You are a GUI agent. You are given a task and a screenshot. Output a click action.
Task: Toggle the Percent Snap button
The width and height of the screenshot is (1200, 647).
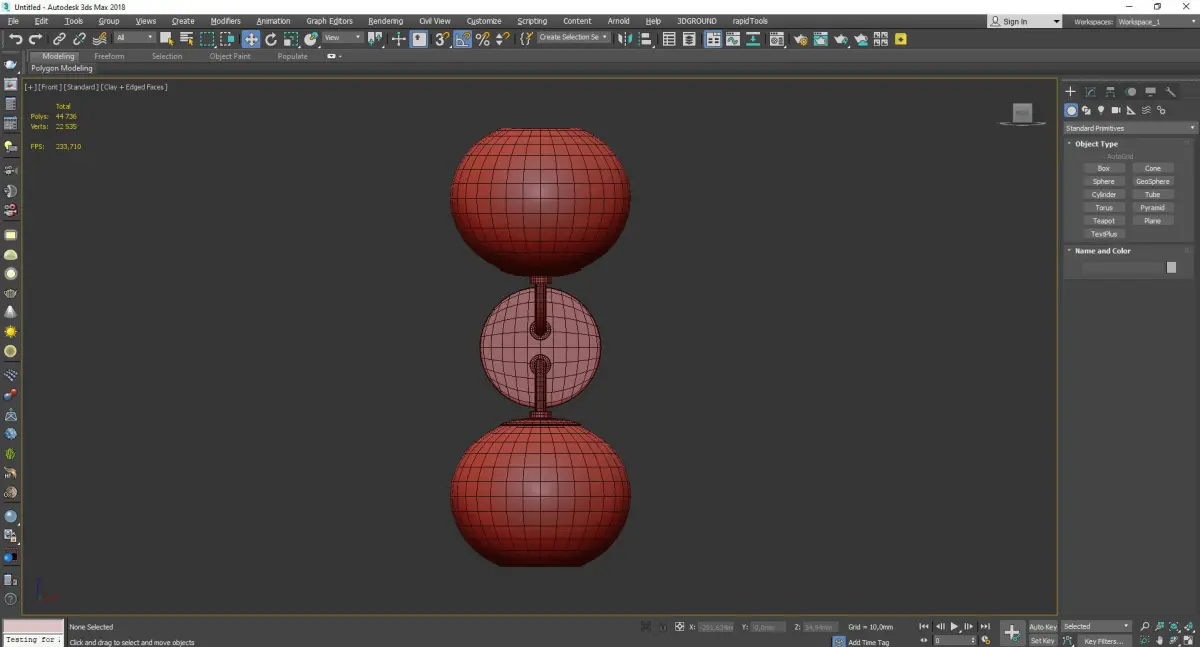coord(483,39)
